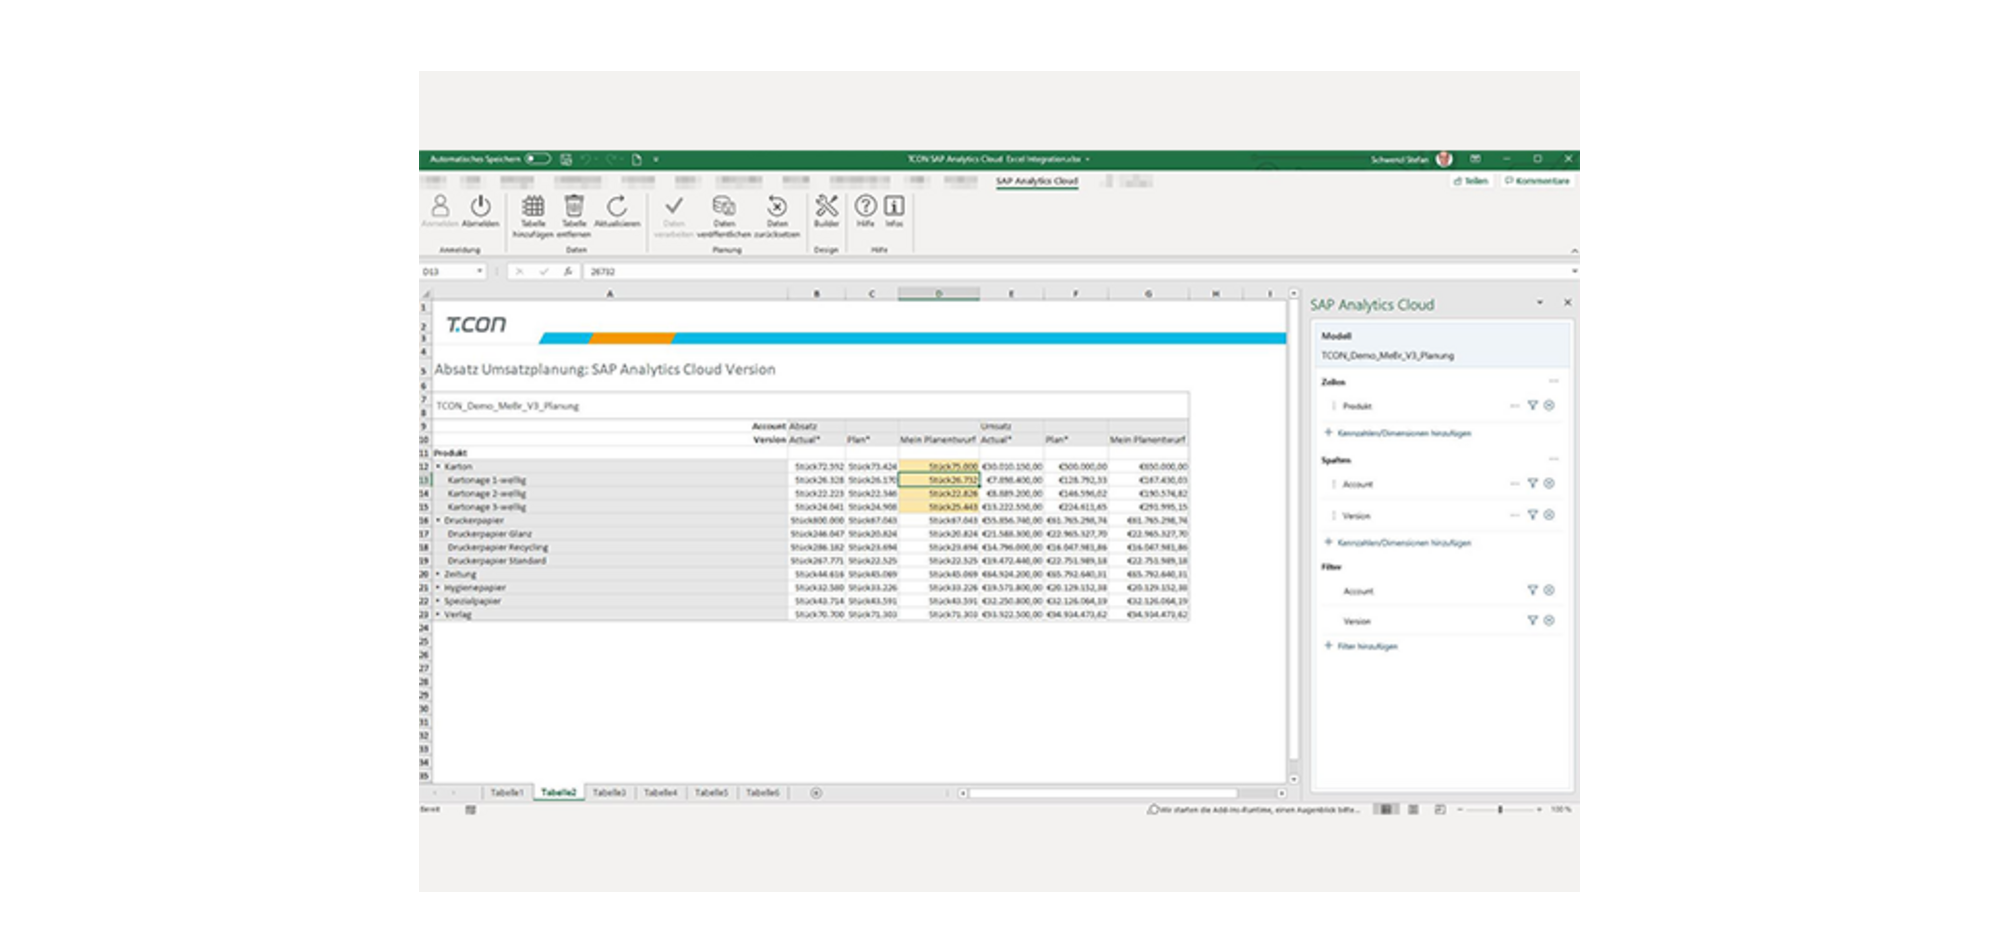This screenshot has width=2000, height=940.
Task: Add Kennzahlen/Dimensionen under Zeilen
Action: tap(1398, 434)
